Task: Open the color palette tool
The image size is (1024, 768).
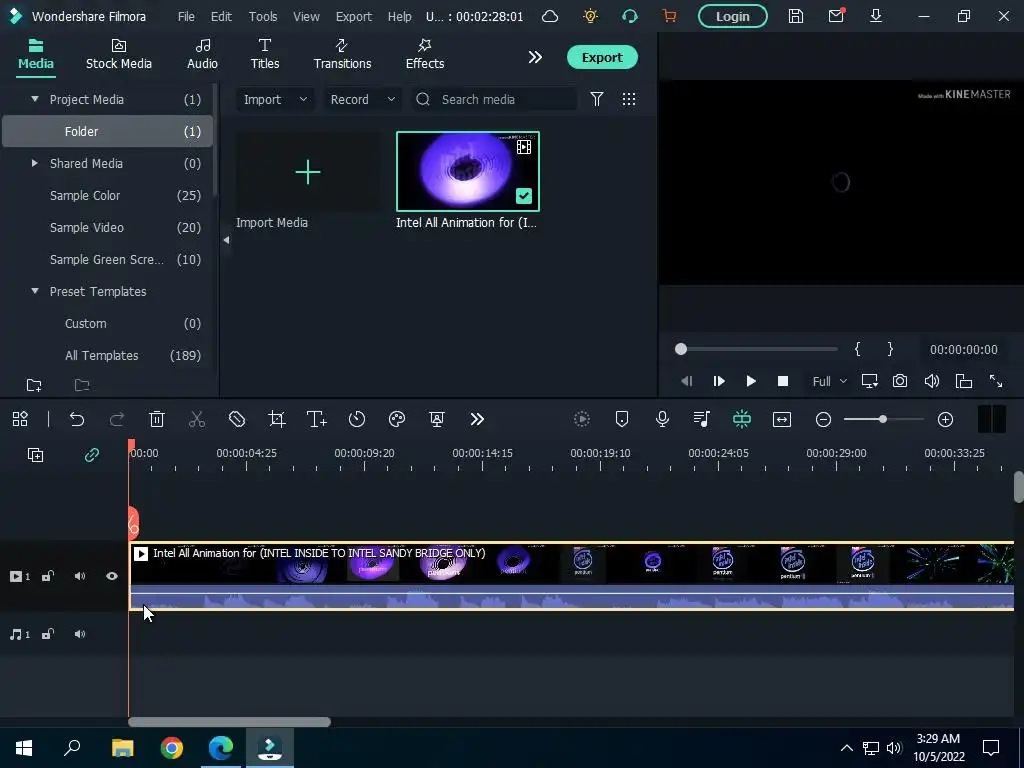Action: click(397, 419)
